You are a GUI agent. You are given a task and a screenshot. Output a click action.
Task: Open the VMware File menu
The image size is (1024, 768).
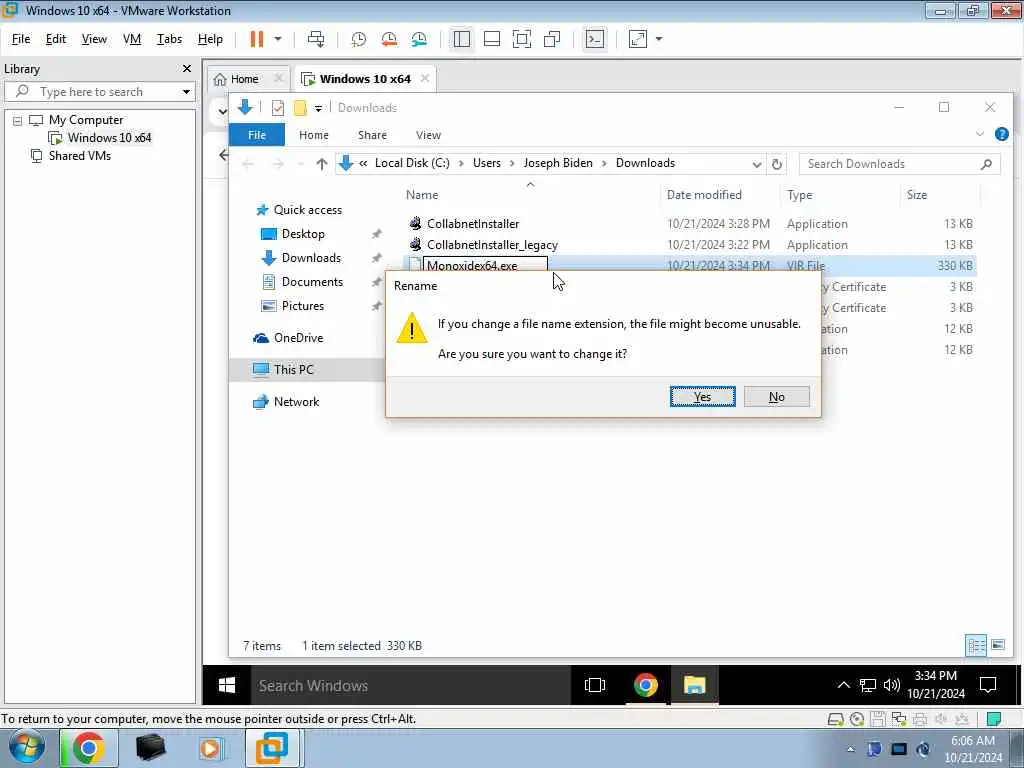21,39
